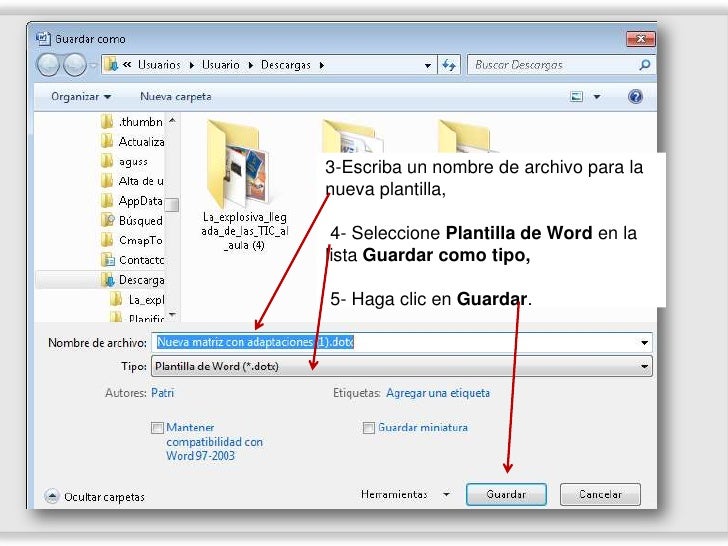This screenshot has width=728, height=546.
Task: Click the Cancelar button
Action: 600,494
